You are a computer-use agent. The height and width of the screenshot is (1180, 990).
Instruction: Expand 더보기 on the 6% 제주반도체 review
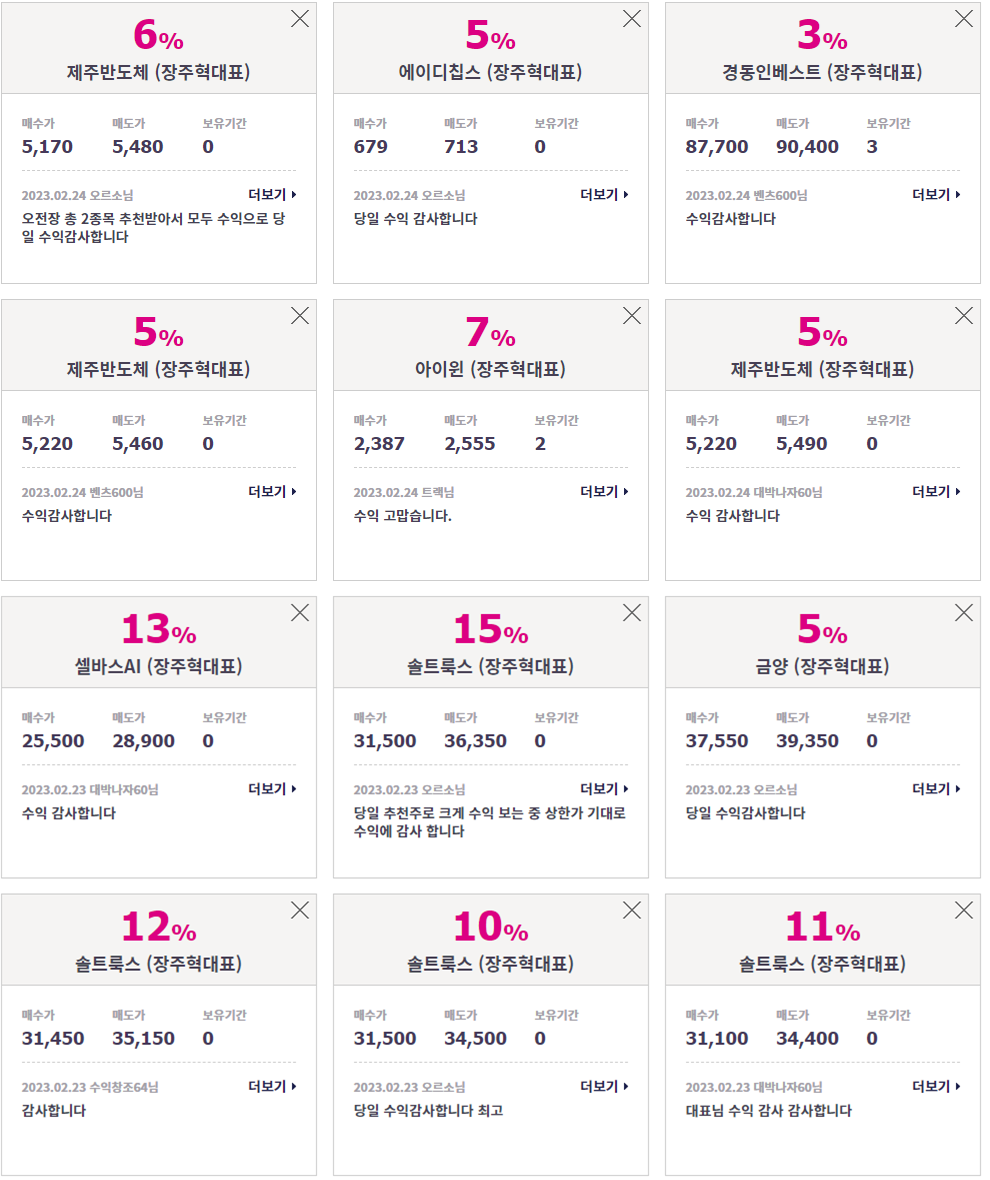pos(272,195)
